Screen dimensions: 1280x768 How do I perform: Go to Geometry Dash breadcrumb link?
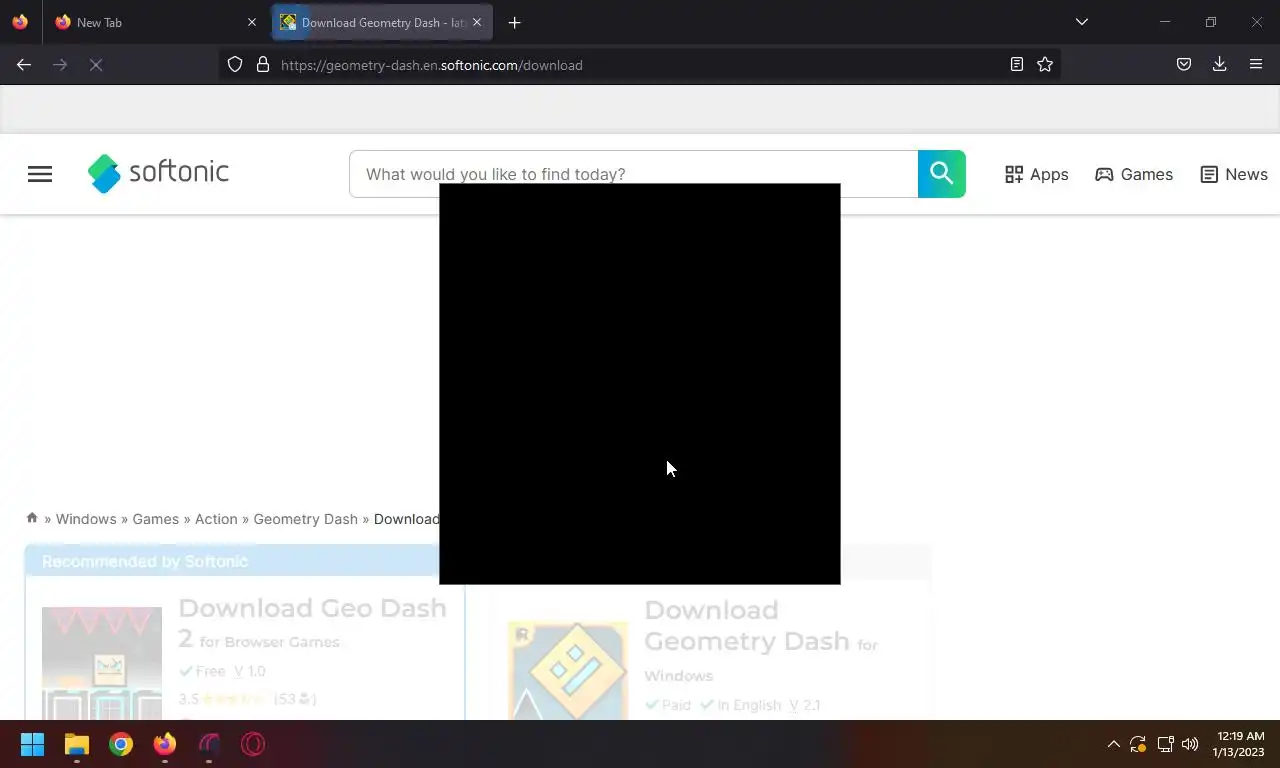click(305, 519)
